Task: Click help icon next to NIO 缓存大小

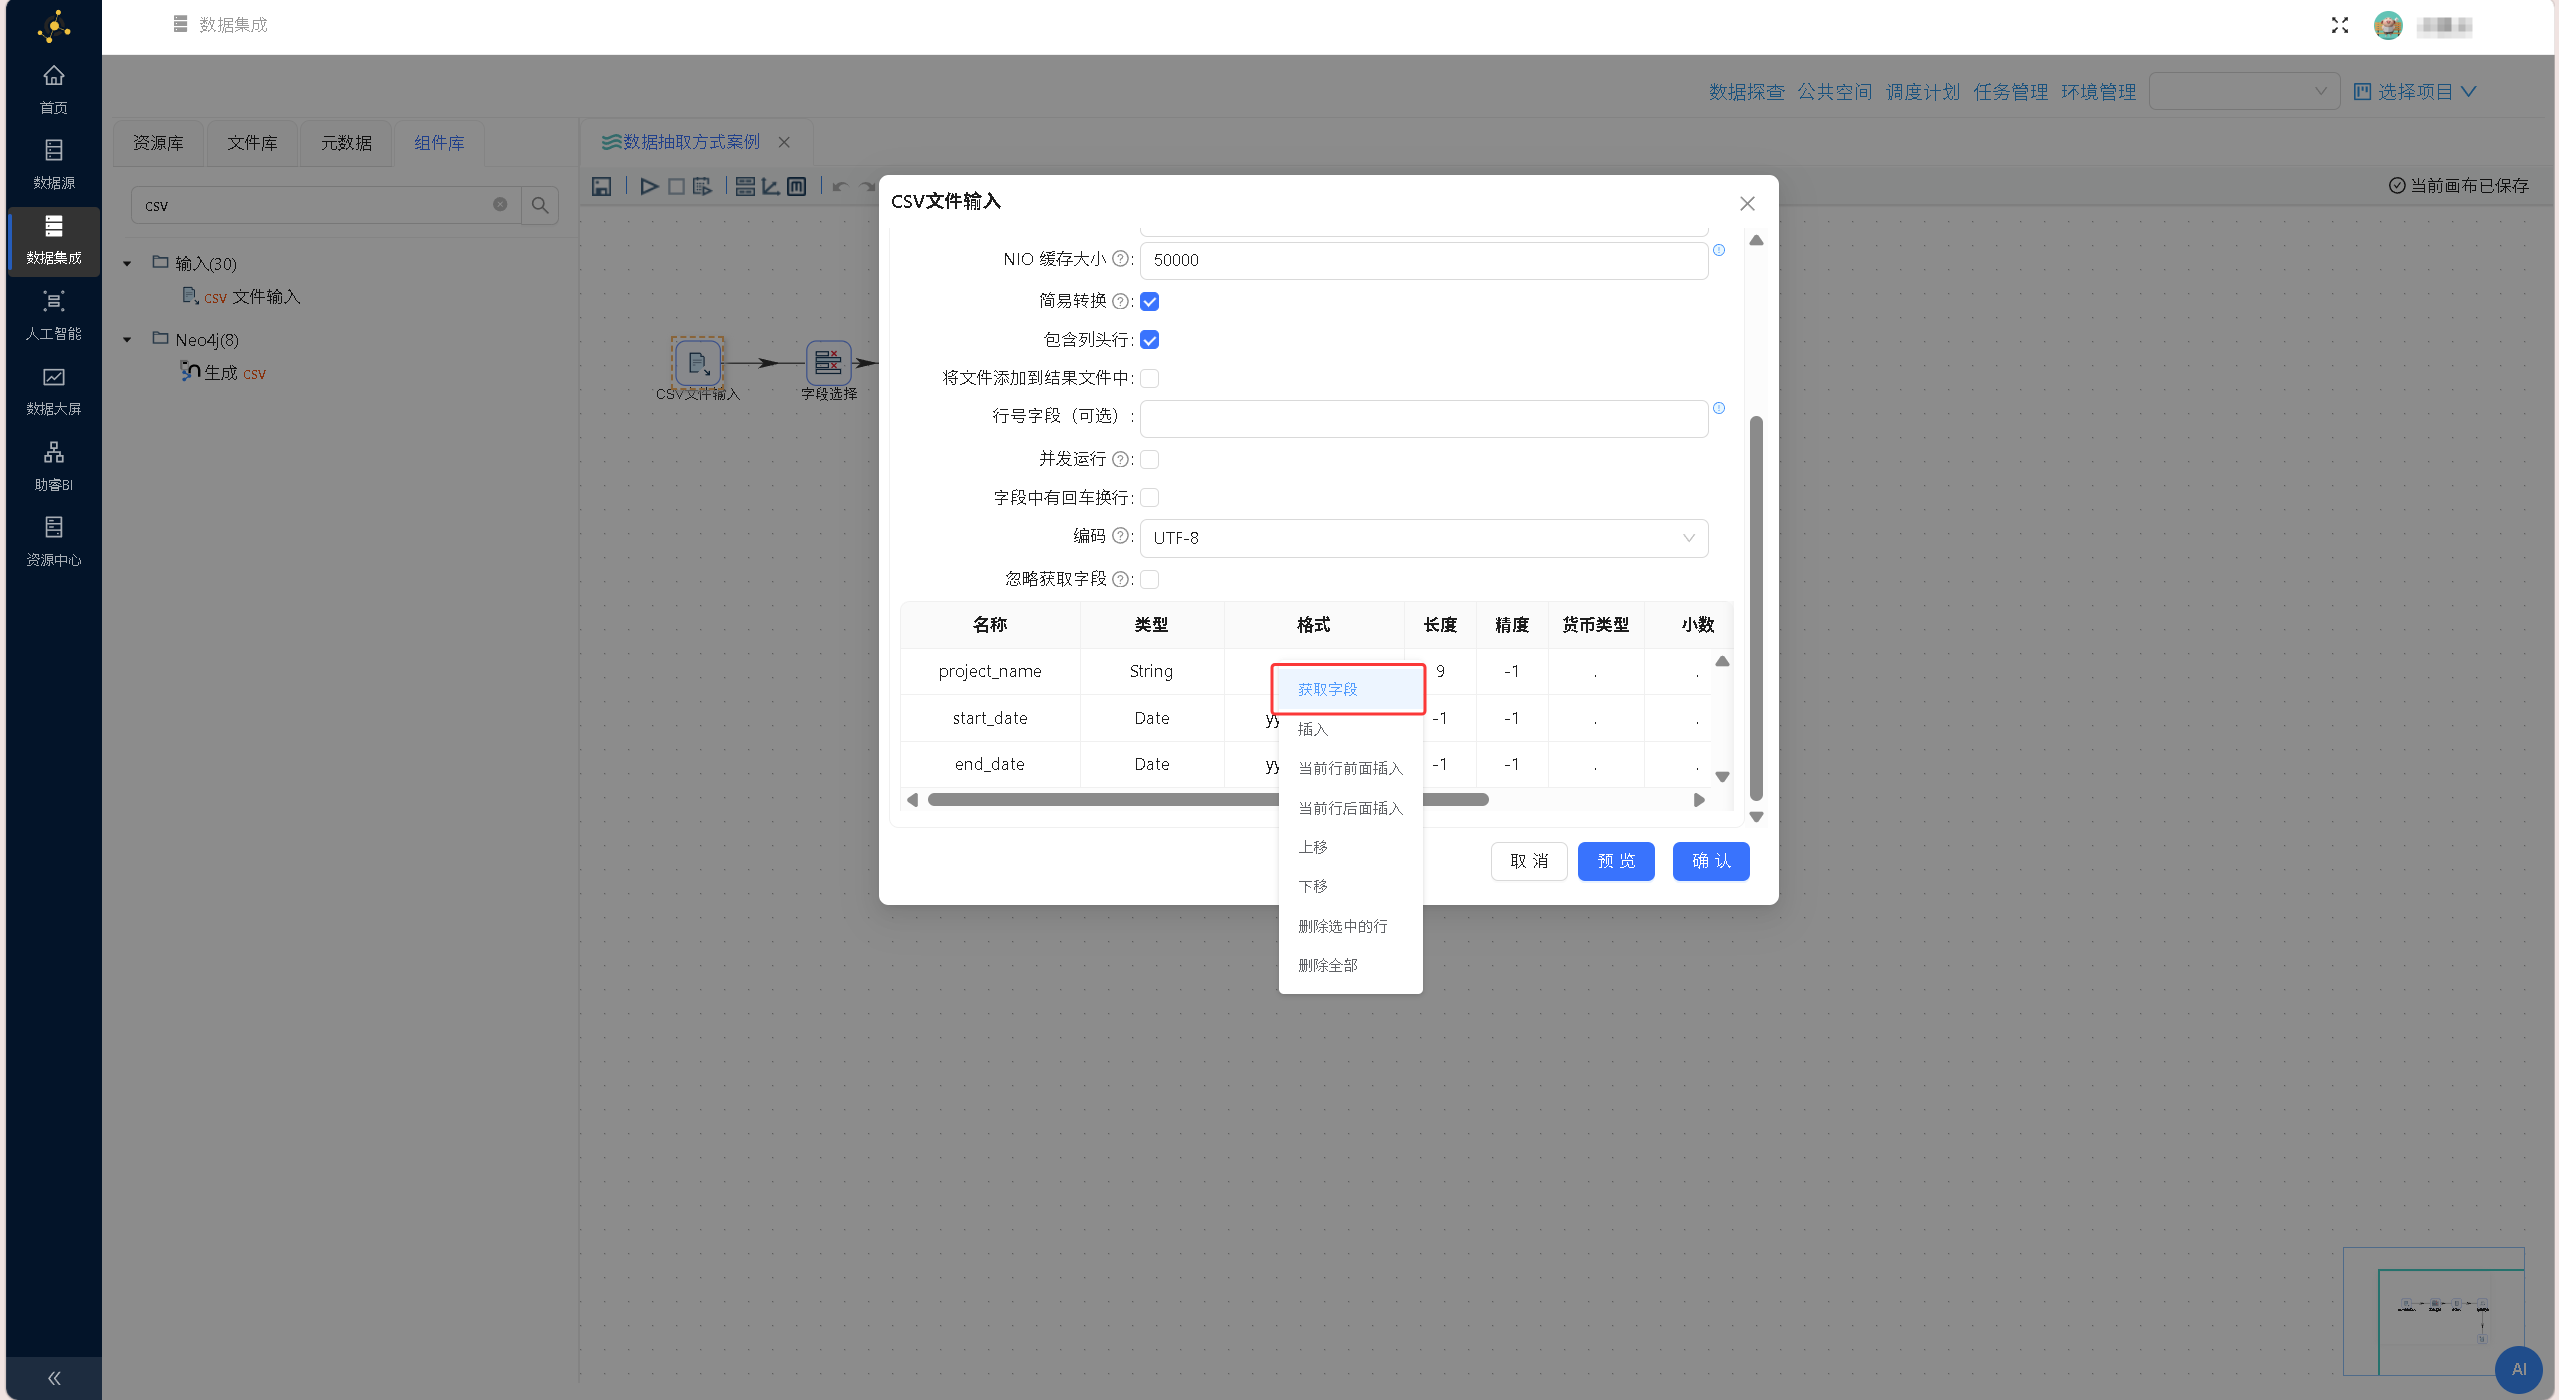Action: (x=1120, y=259)
